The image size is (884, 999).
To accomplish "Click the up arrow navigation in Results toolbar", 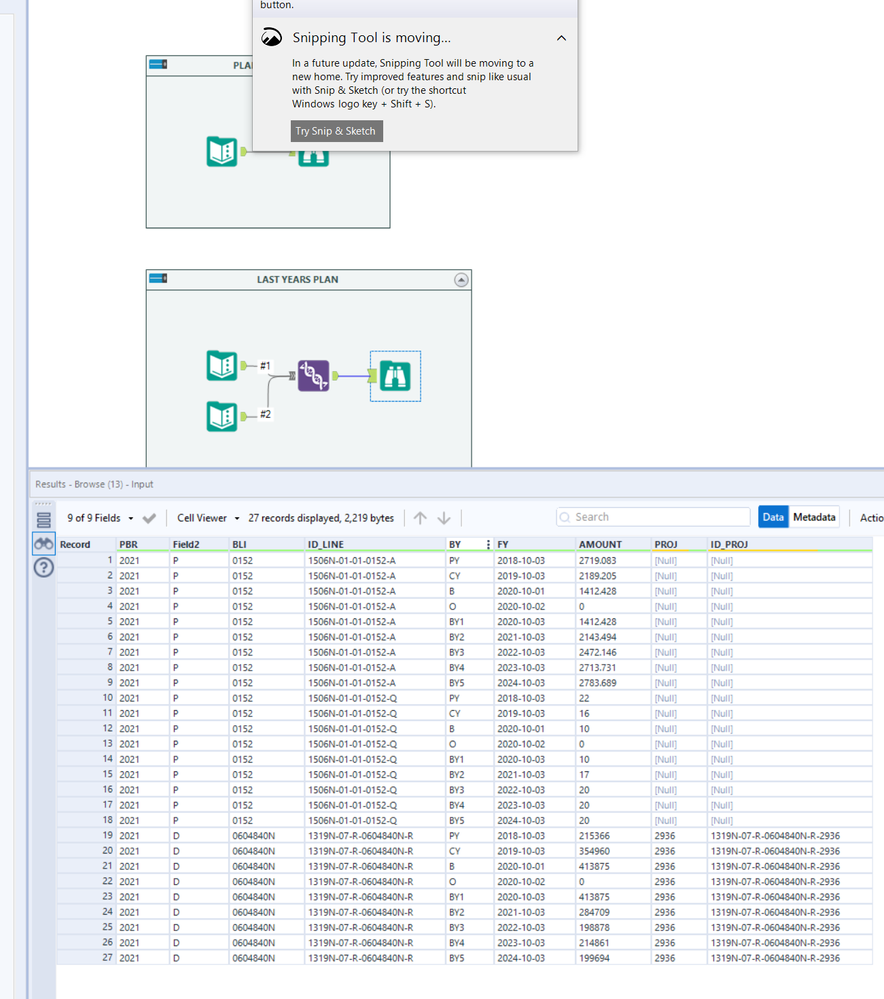I will tap(419, 518).
